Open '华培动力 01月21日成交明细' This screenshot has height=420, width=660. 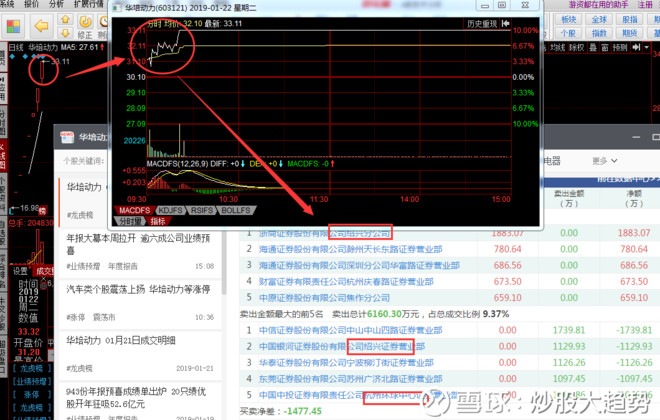(121, 340)
